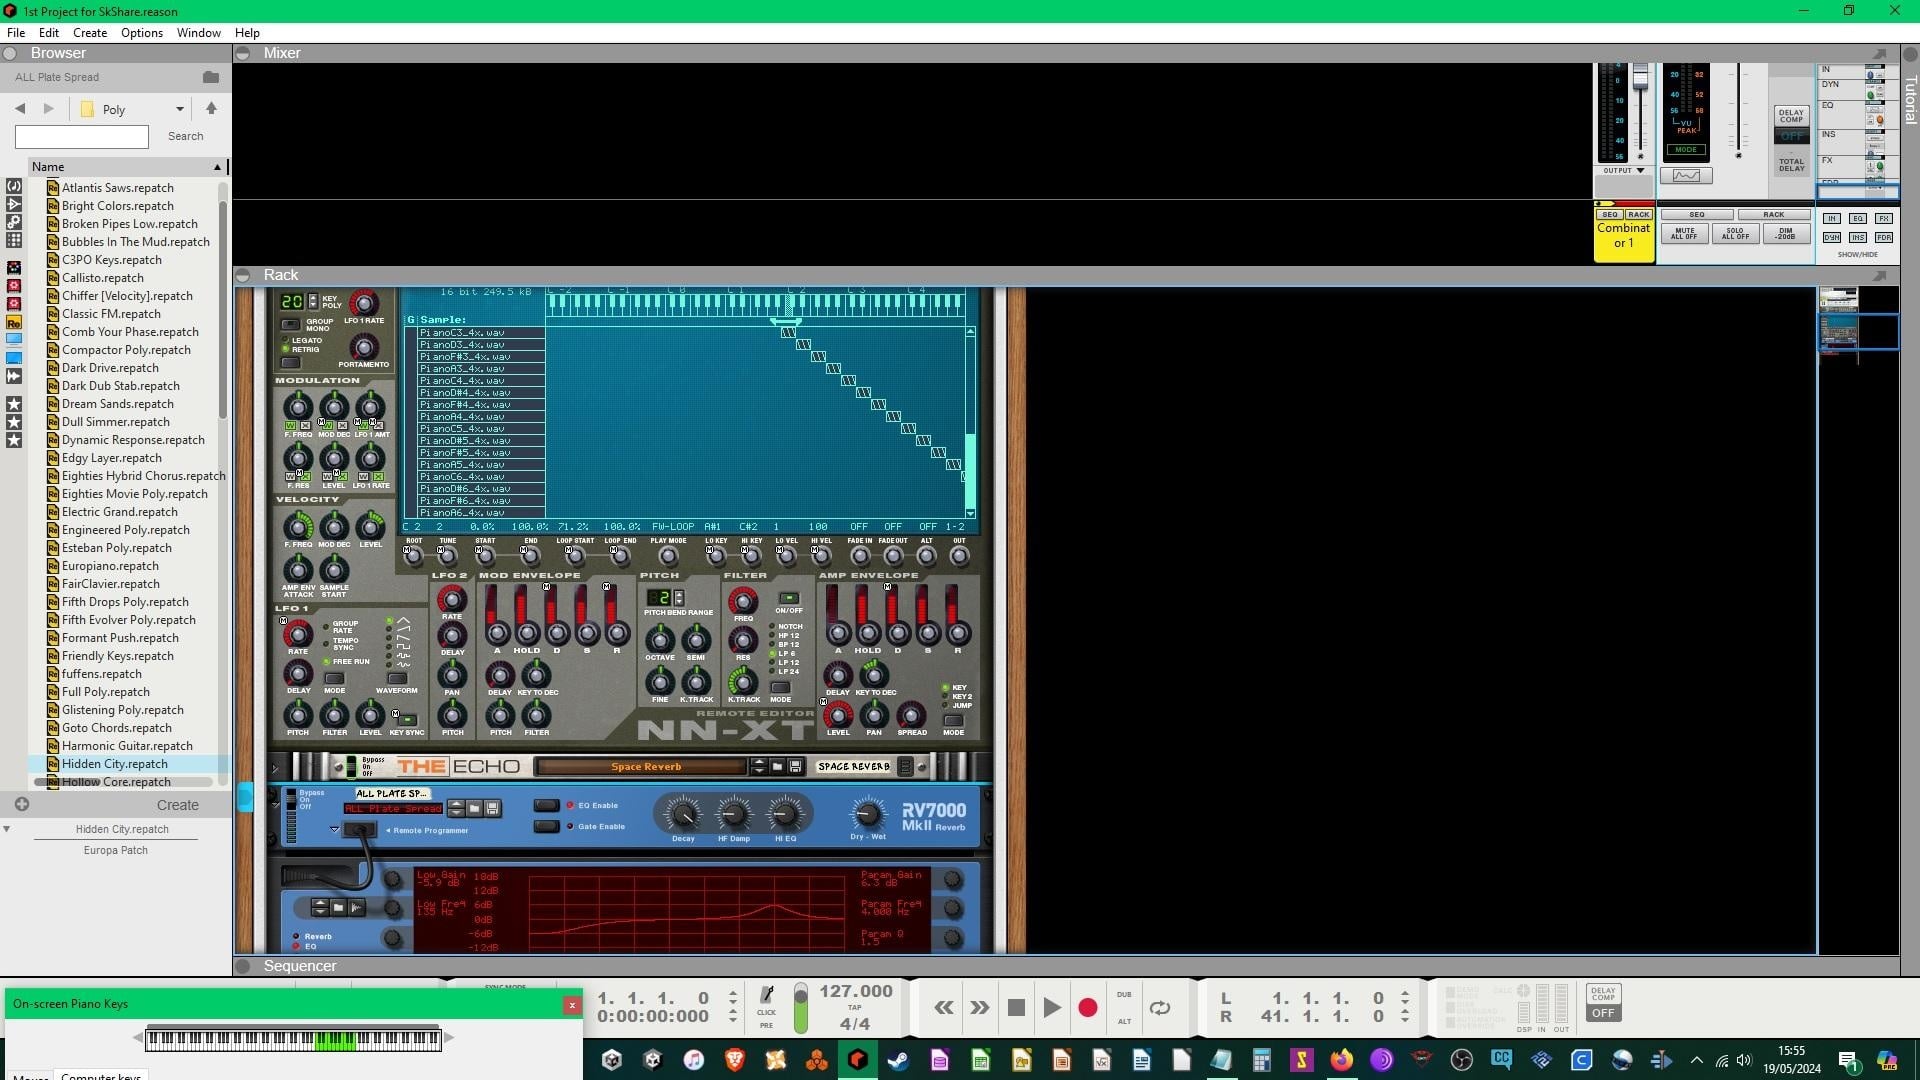
Task: Expand the Sequencer panel
Action: [243, 966]
